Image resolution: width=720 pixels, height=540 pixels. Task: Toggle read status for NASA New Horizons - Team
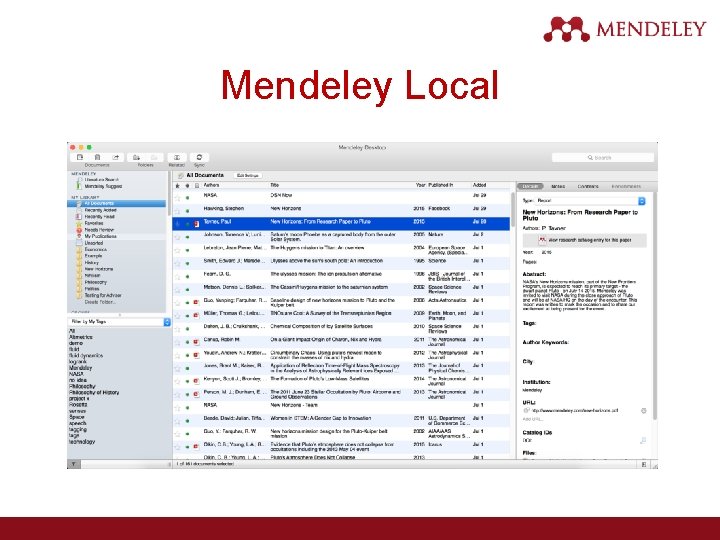(187, 408)
